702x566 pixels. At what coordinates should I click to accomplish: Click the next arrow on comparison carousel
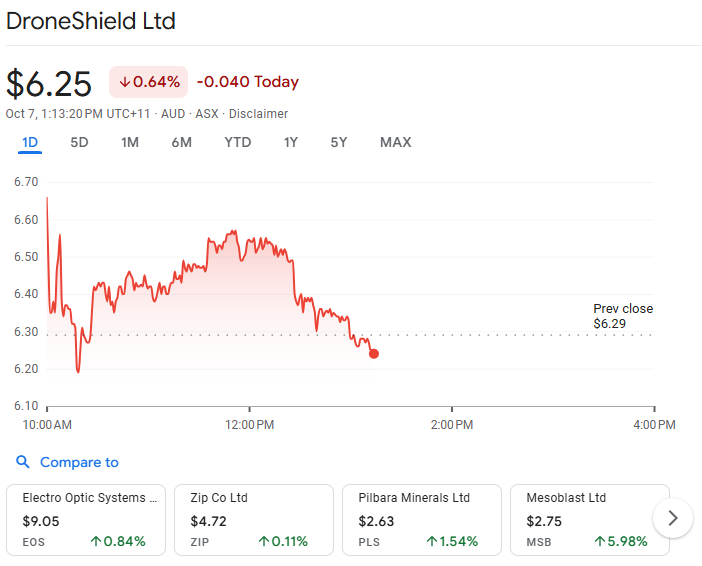[x=673, y=518]
